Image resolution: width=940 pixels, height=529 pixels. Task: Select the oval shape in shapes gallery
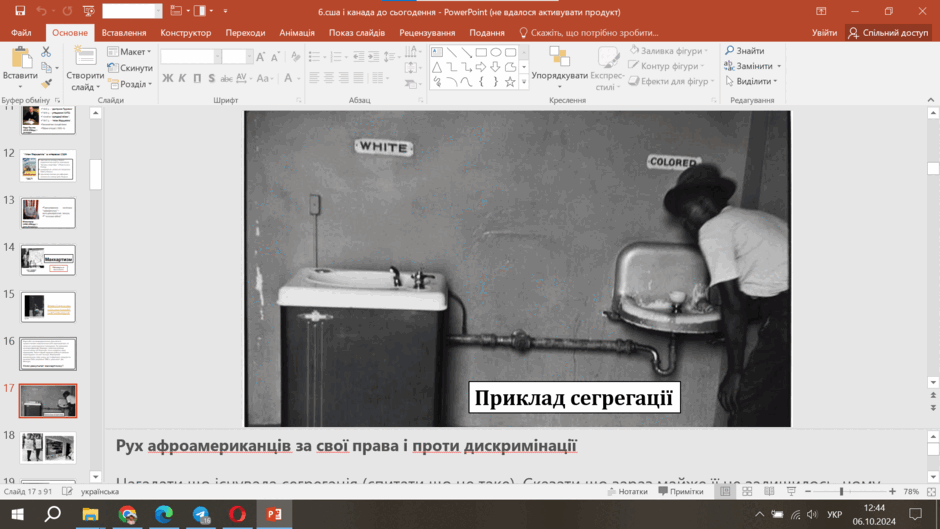[496, 52]
